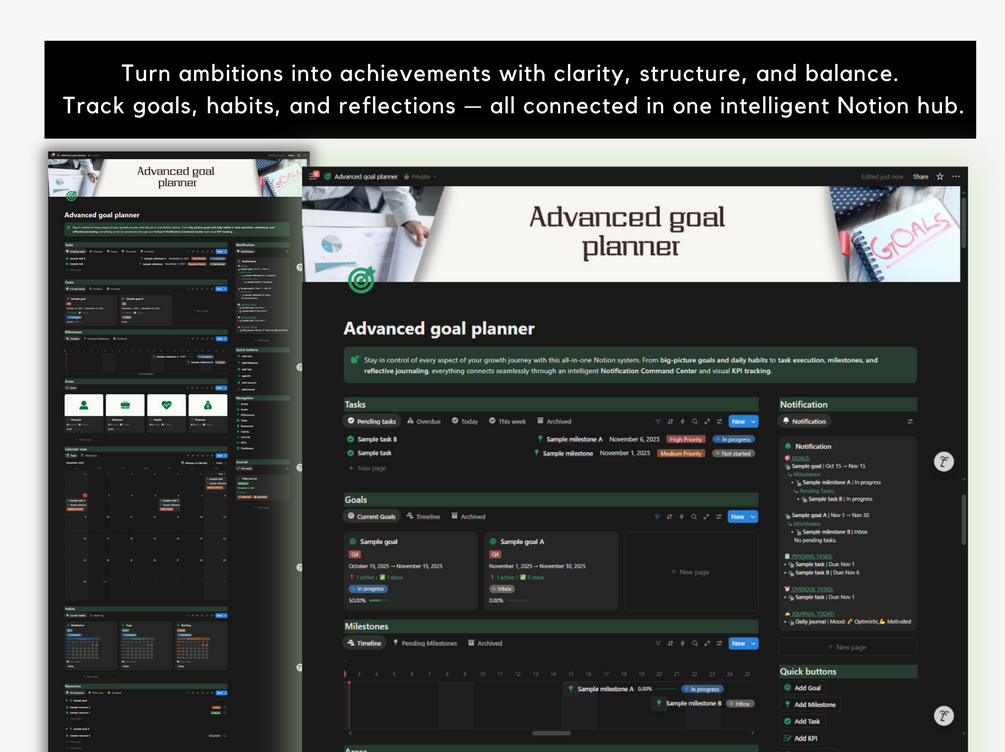
Task: Open the Sample goal A card
Action: 551,571
